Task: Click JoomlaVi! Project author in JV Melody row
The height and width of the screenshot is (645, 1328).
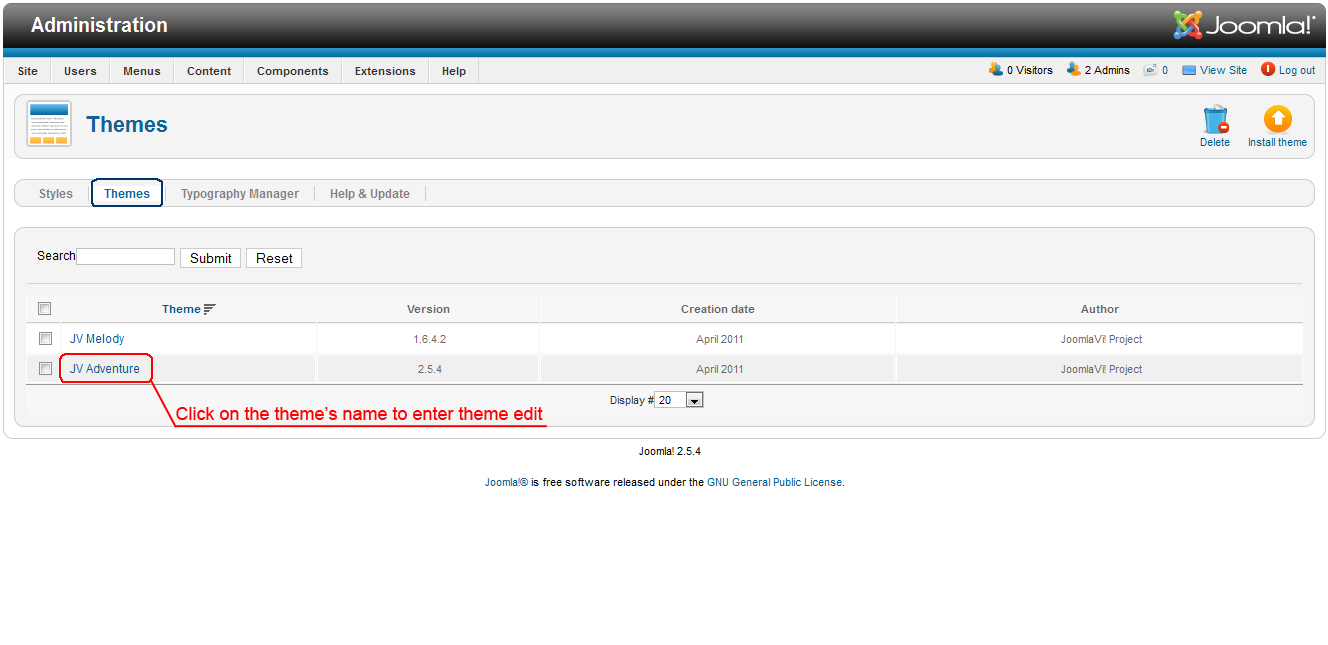Action: 1101,339
